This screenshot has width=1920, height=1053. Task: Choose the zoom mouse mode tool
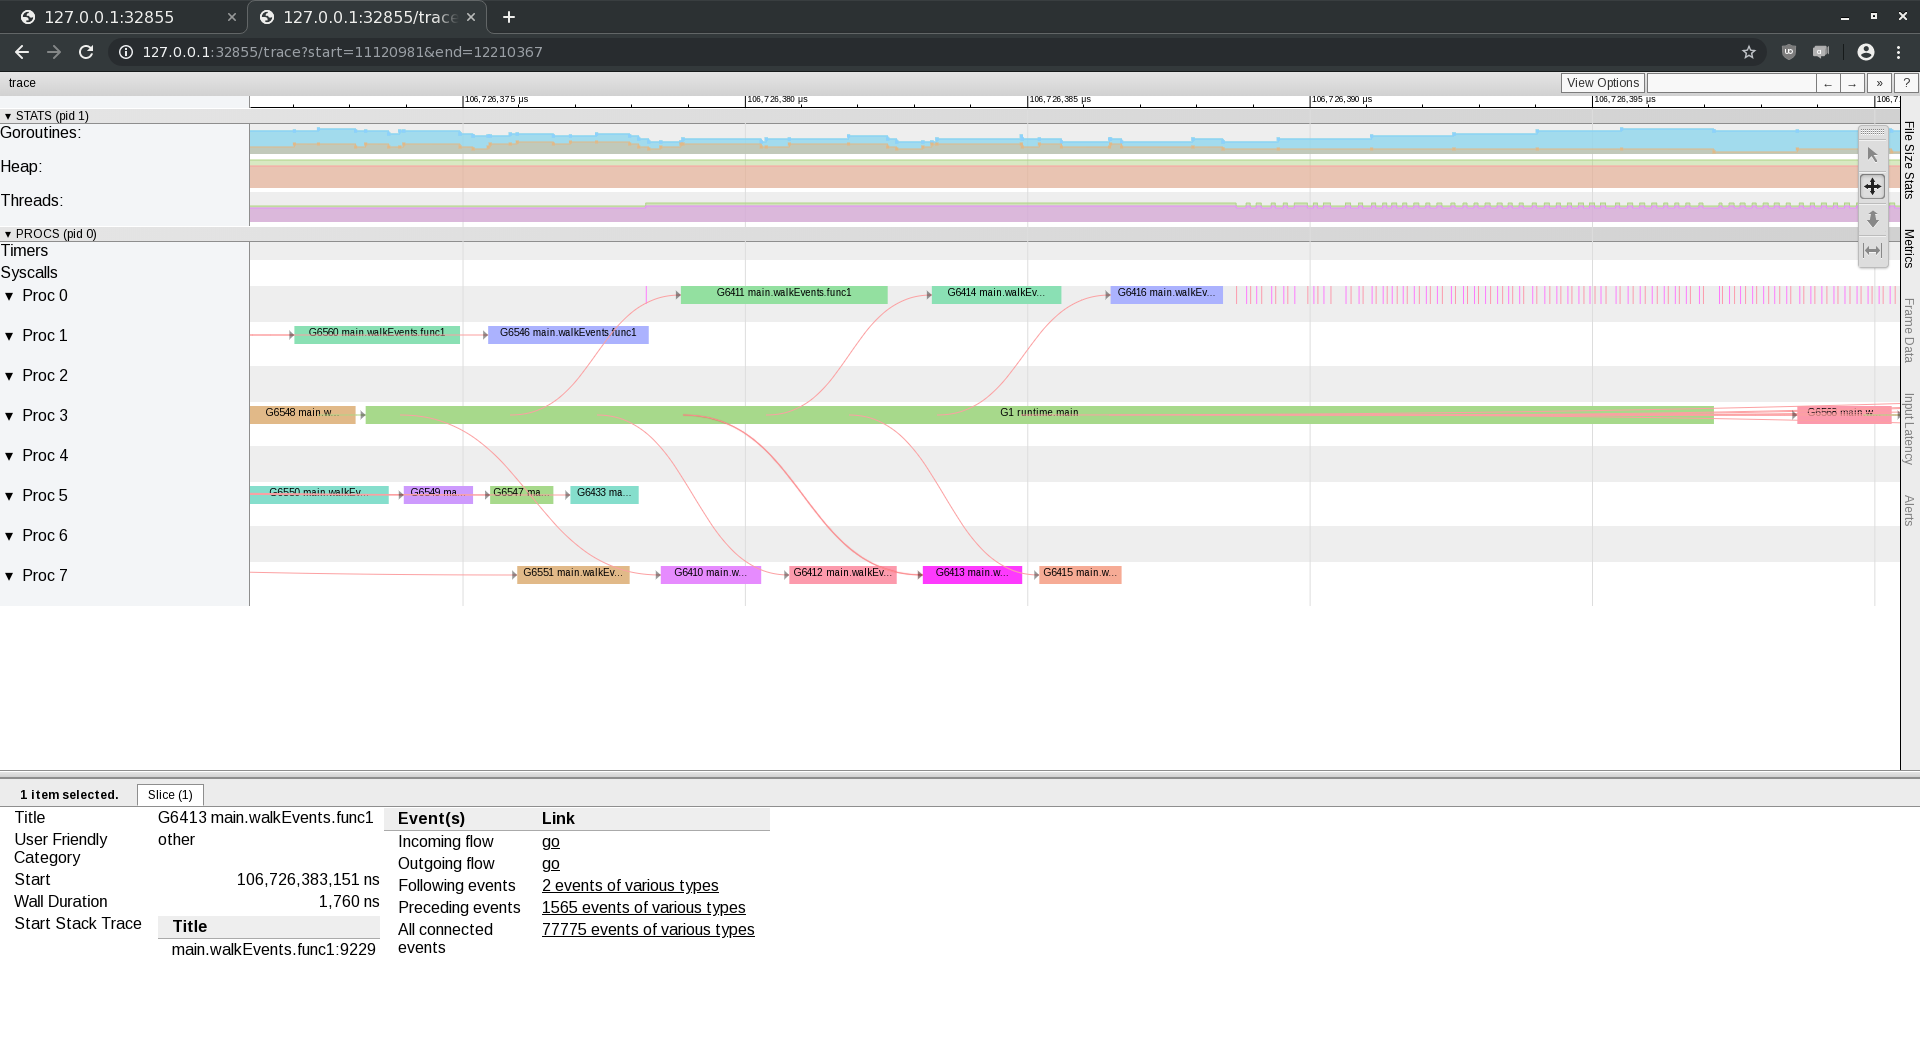pyautogui.click(x=1872, y=219)
